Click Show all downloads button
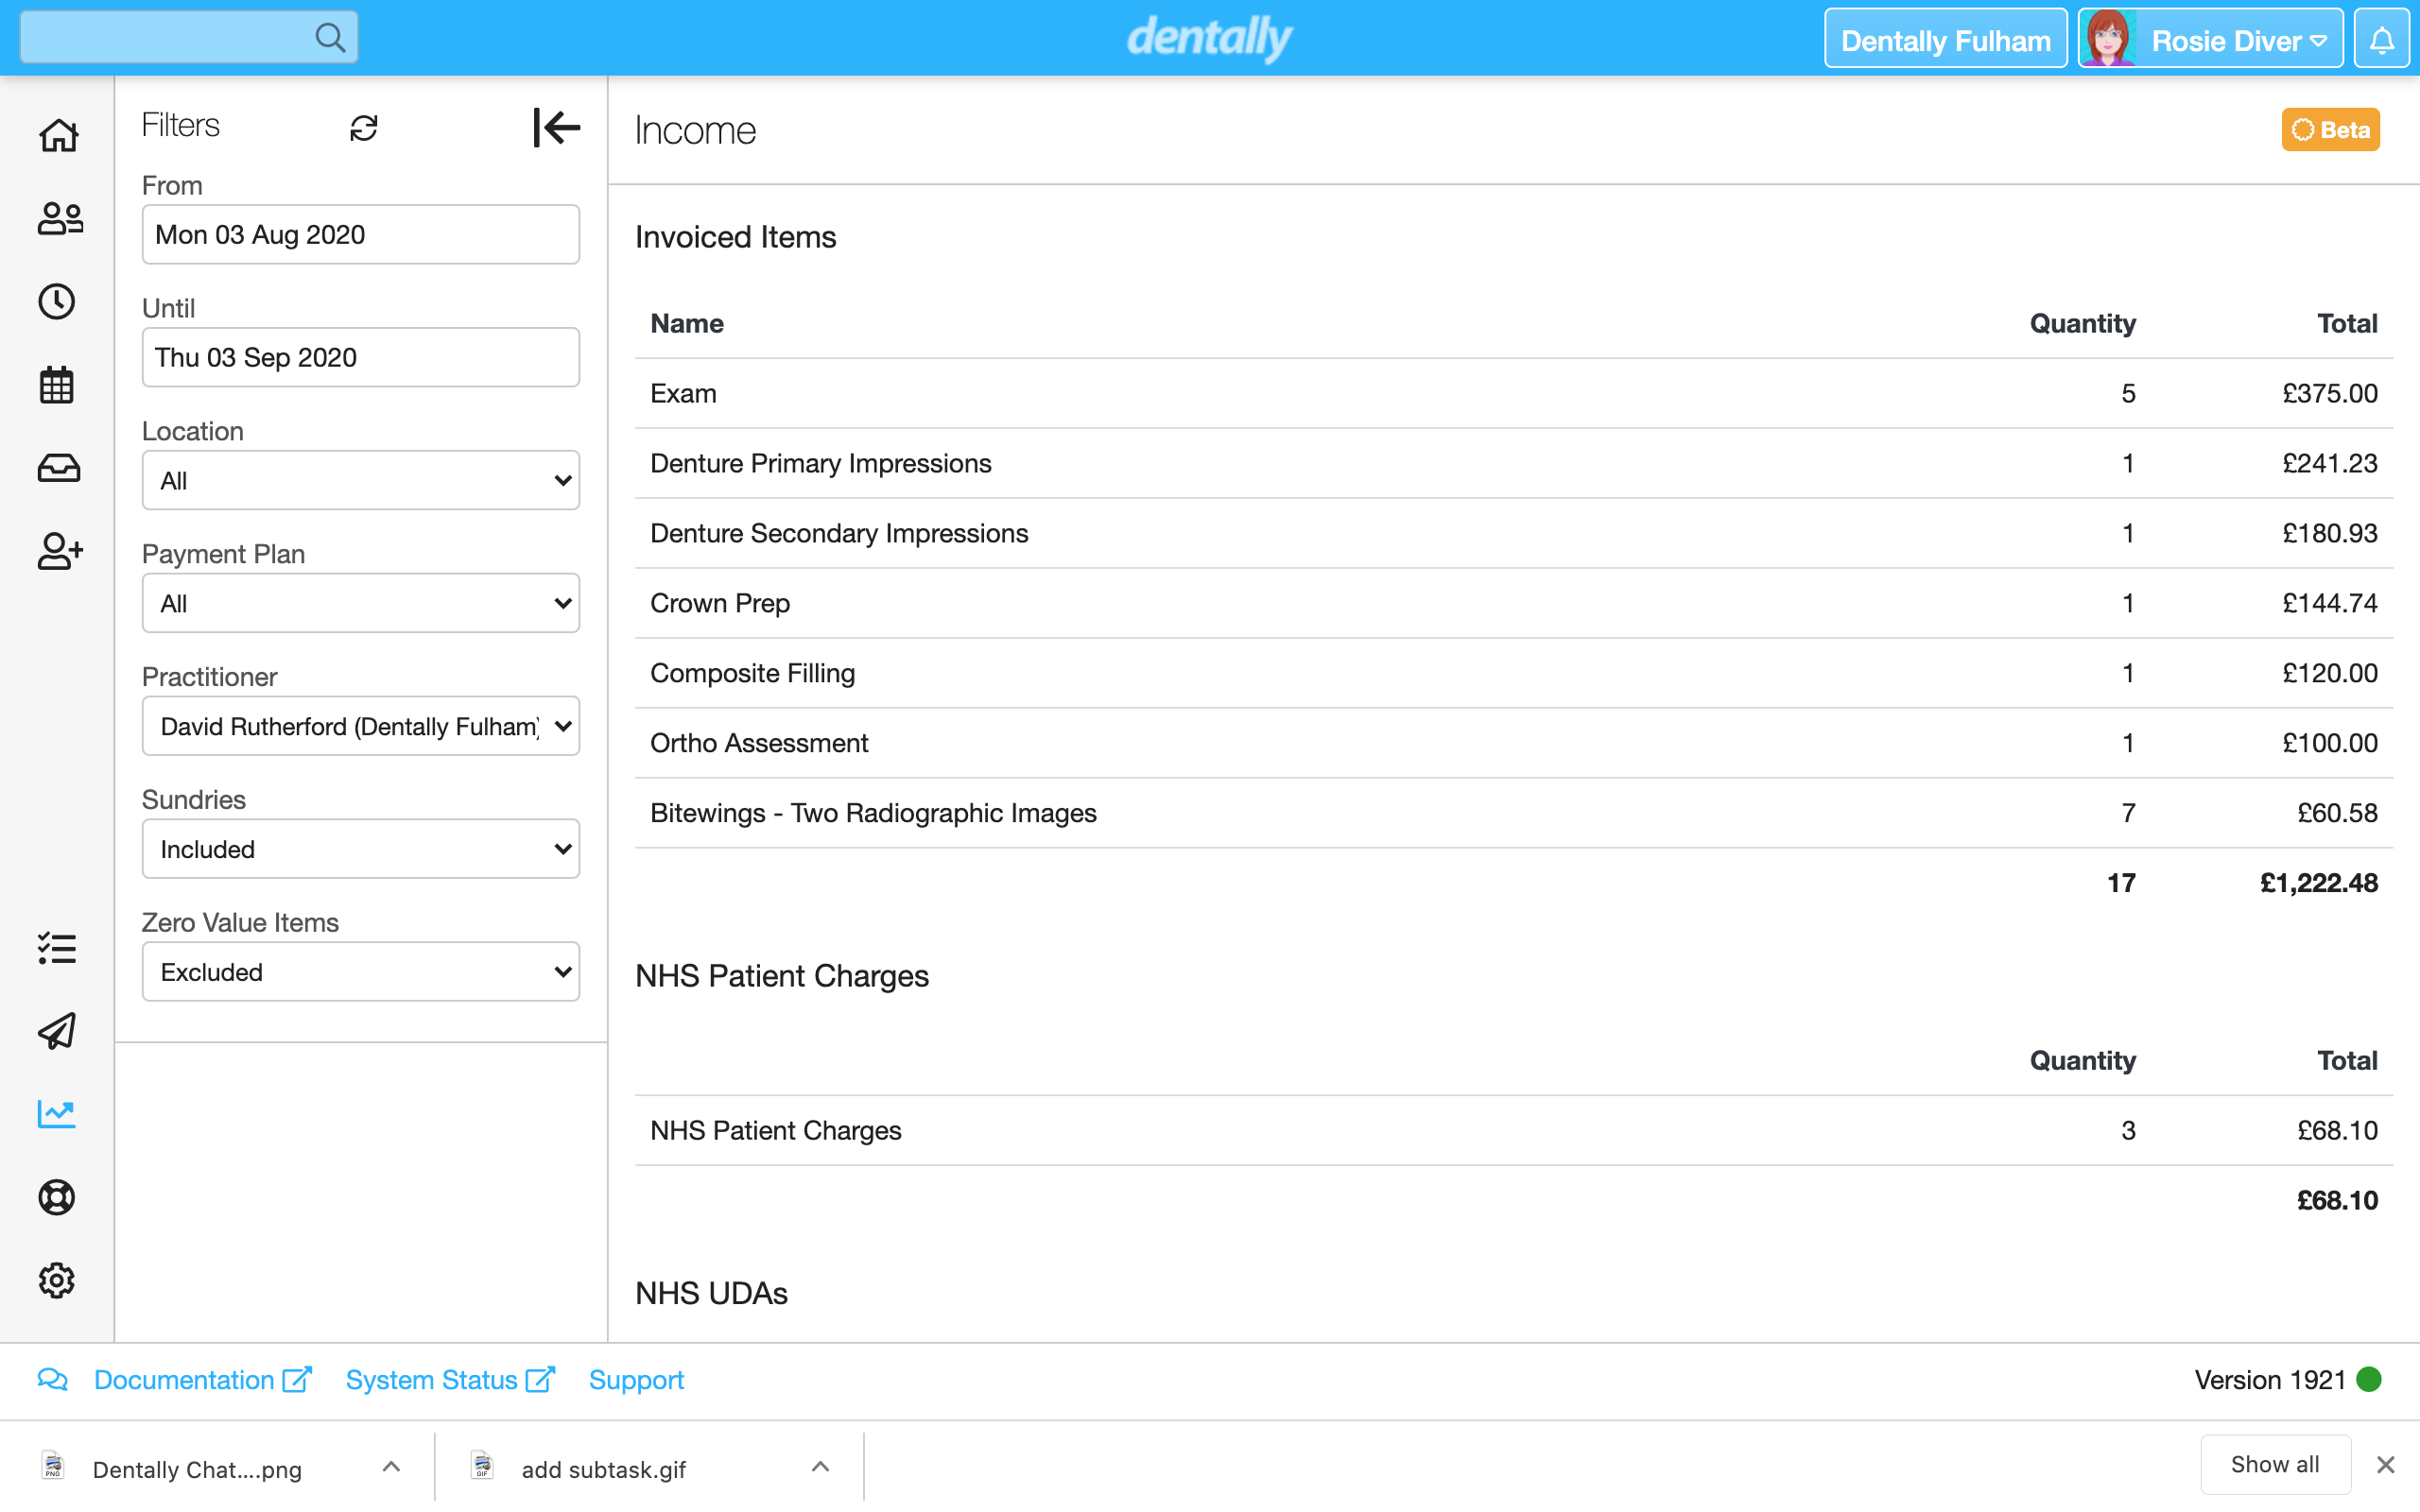The width and height of the screenshot is (2420, 1512). [2274, 1465]
